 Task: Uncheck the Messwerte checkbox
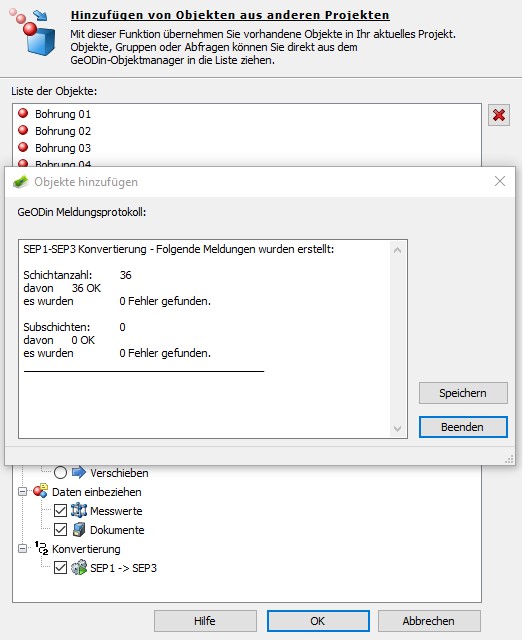coord(60,511)
